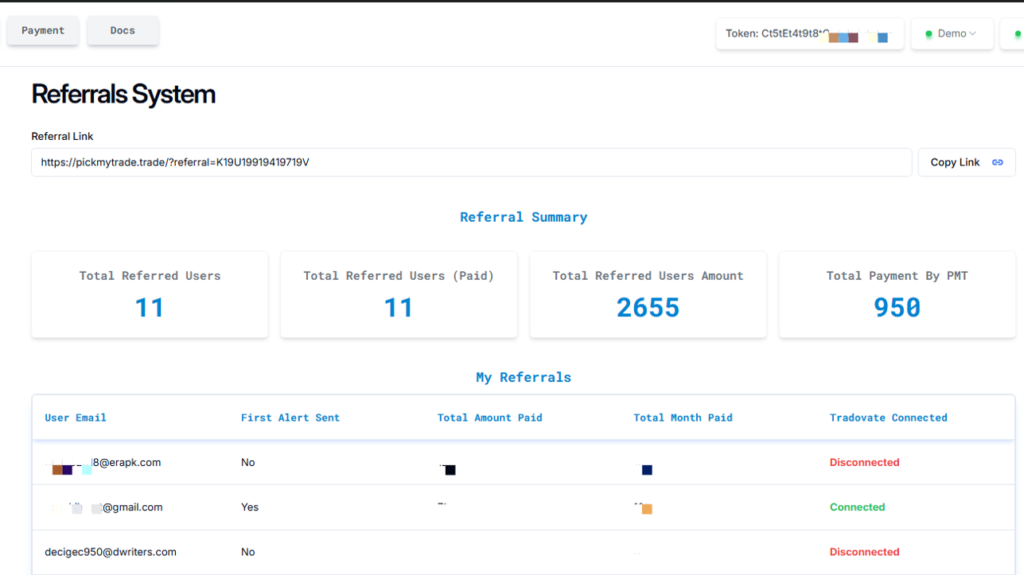Screen dimensions: 1024x575
Task: Click the chain link icon on Copy Link
Action: pos(997,162)
